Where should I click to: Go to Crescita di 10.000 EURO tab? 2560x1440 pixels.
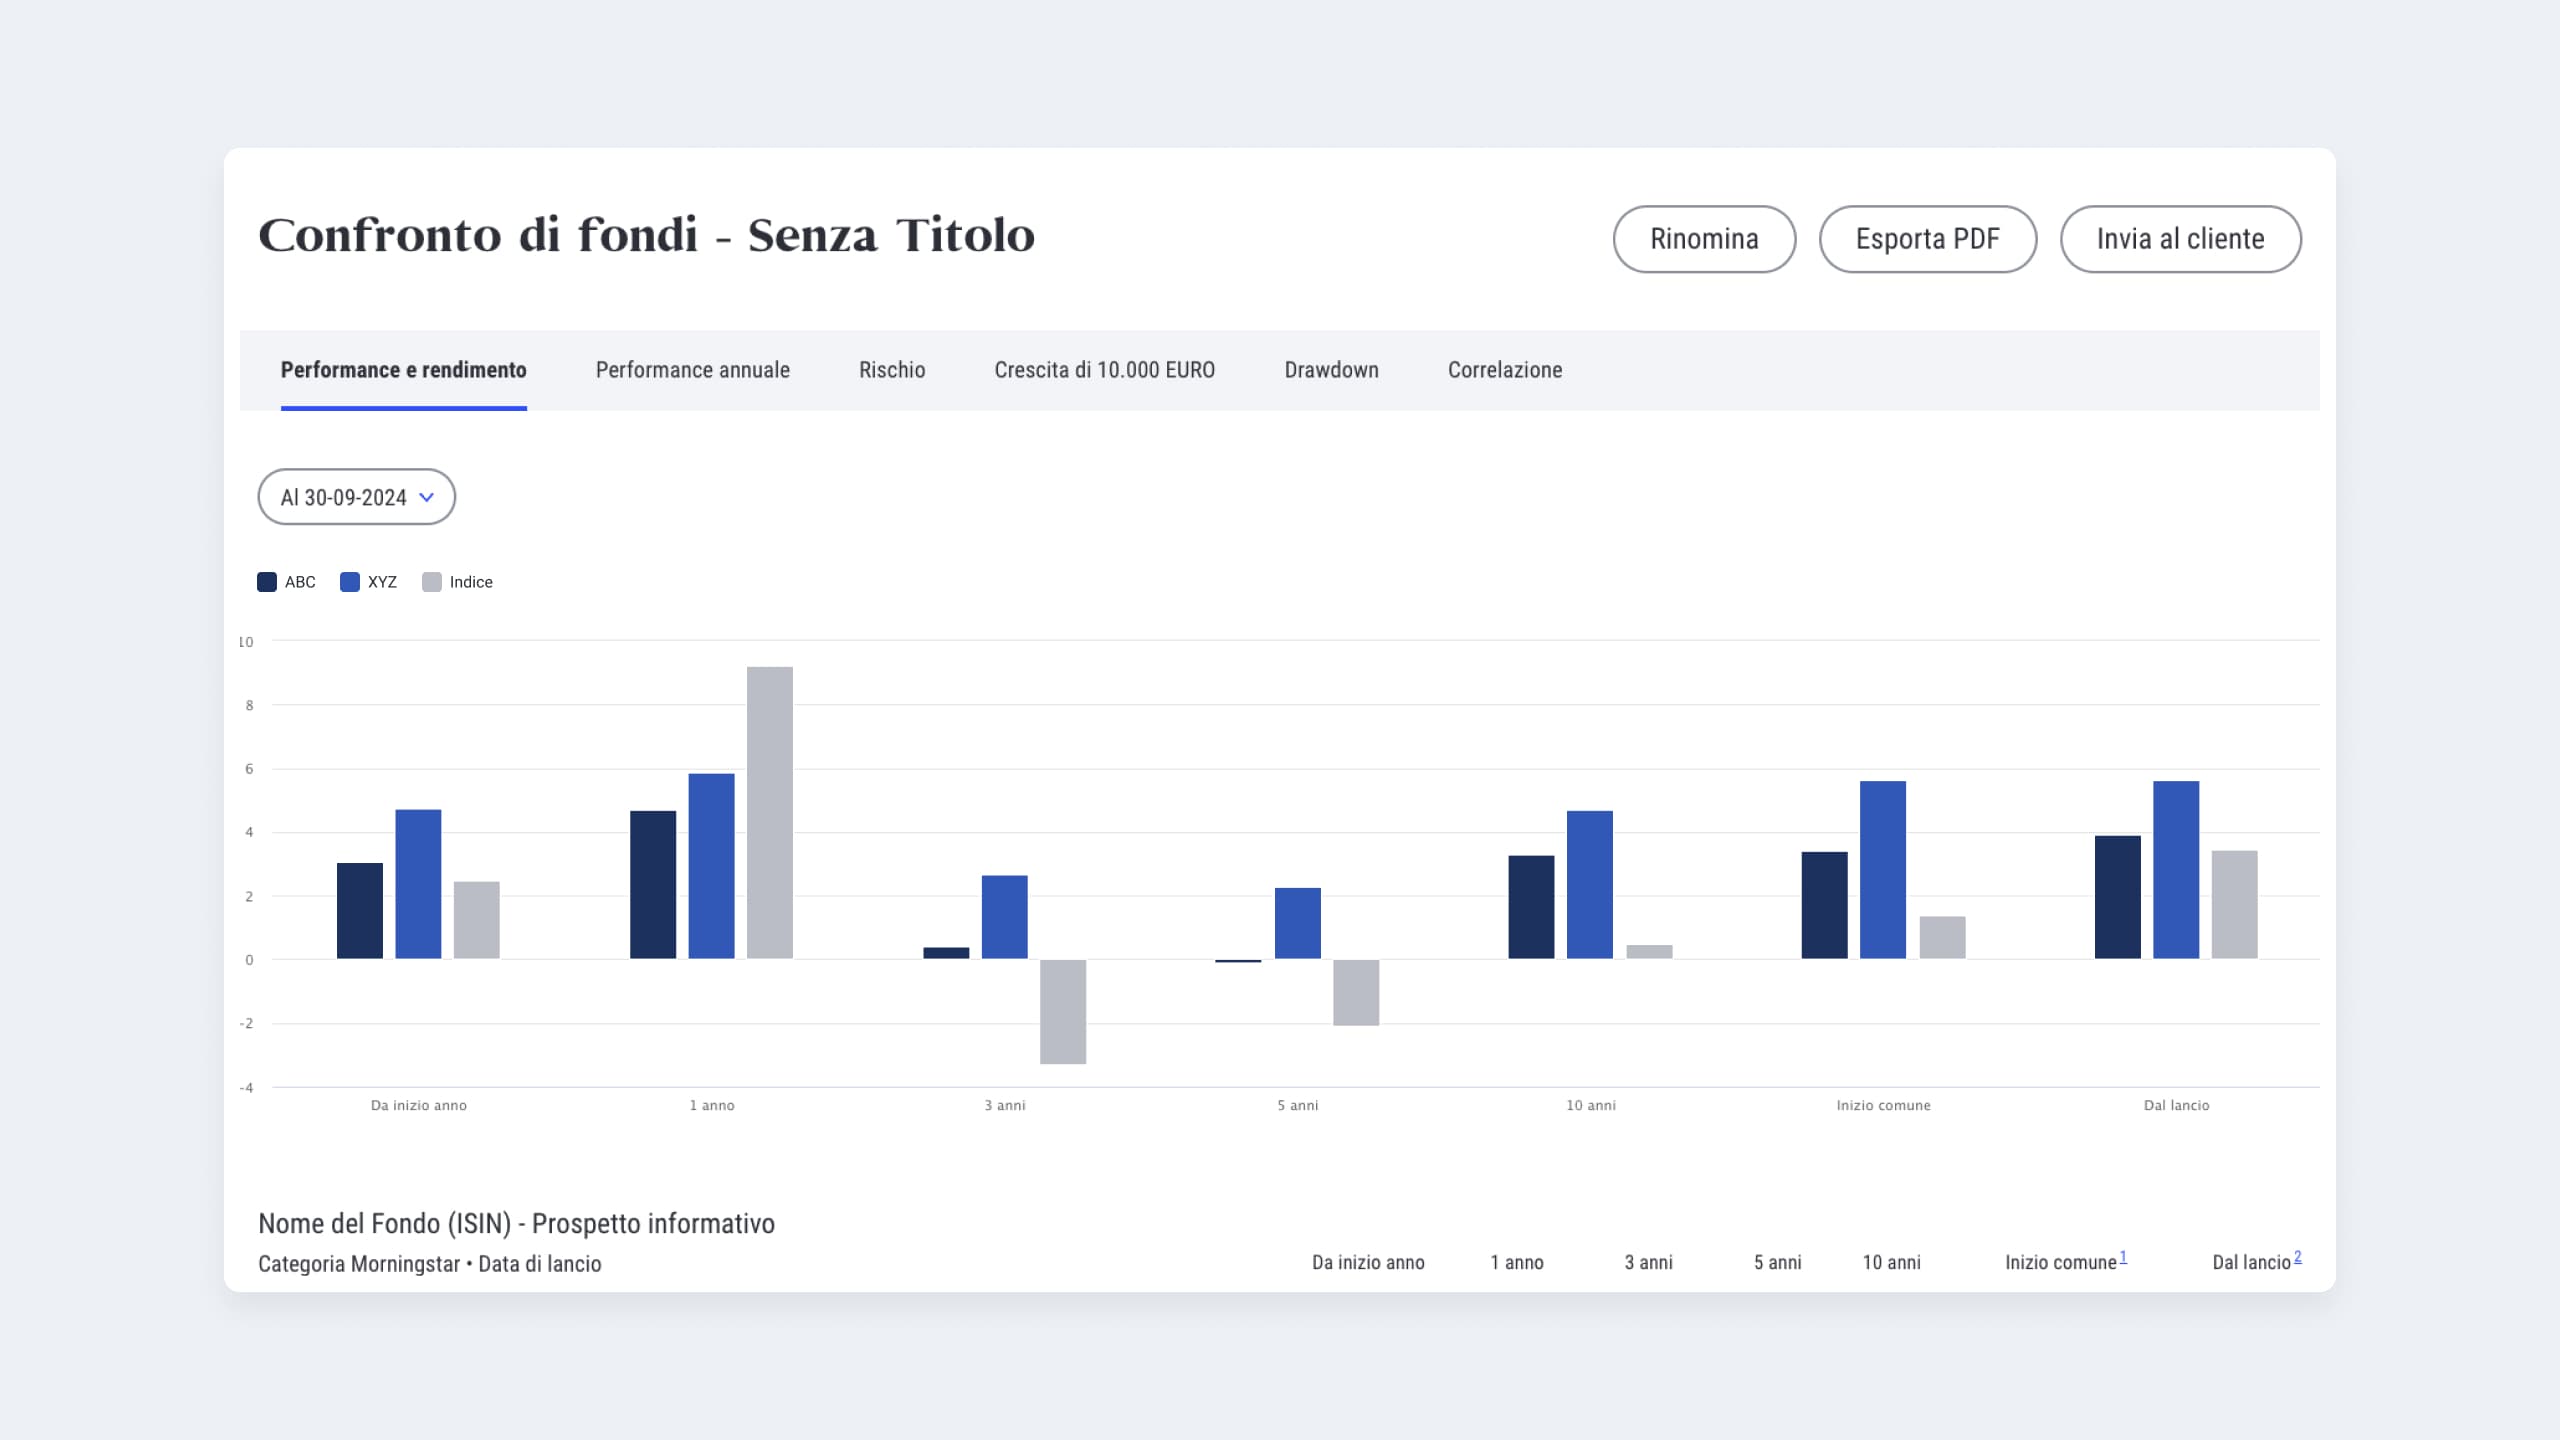(x=1104, y=370)
